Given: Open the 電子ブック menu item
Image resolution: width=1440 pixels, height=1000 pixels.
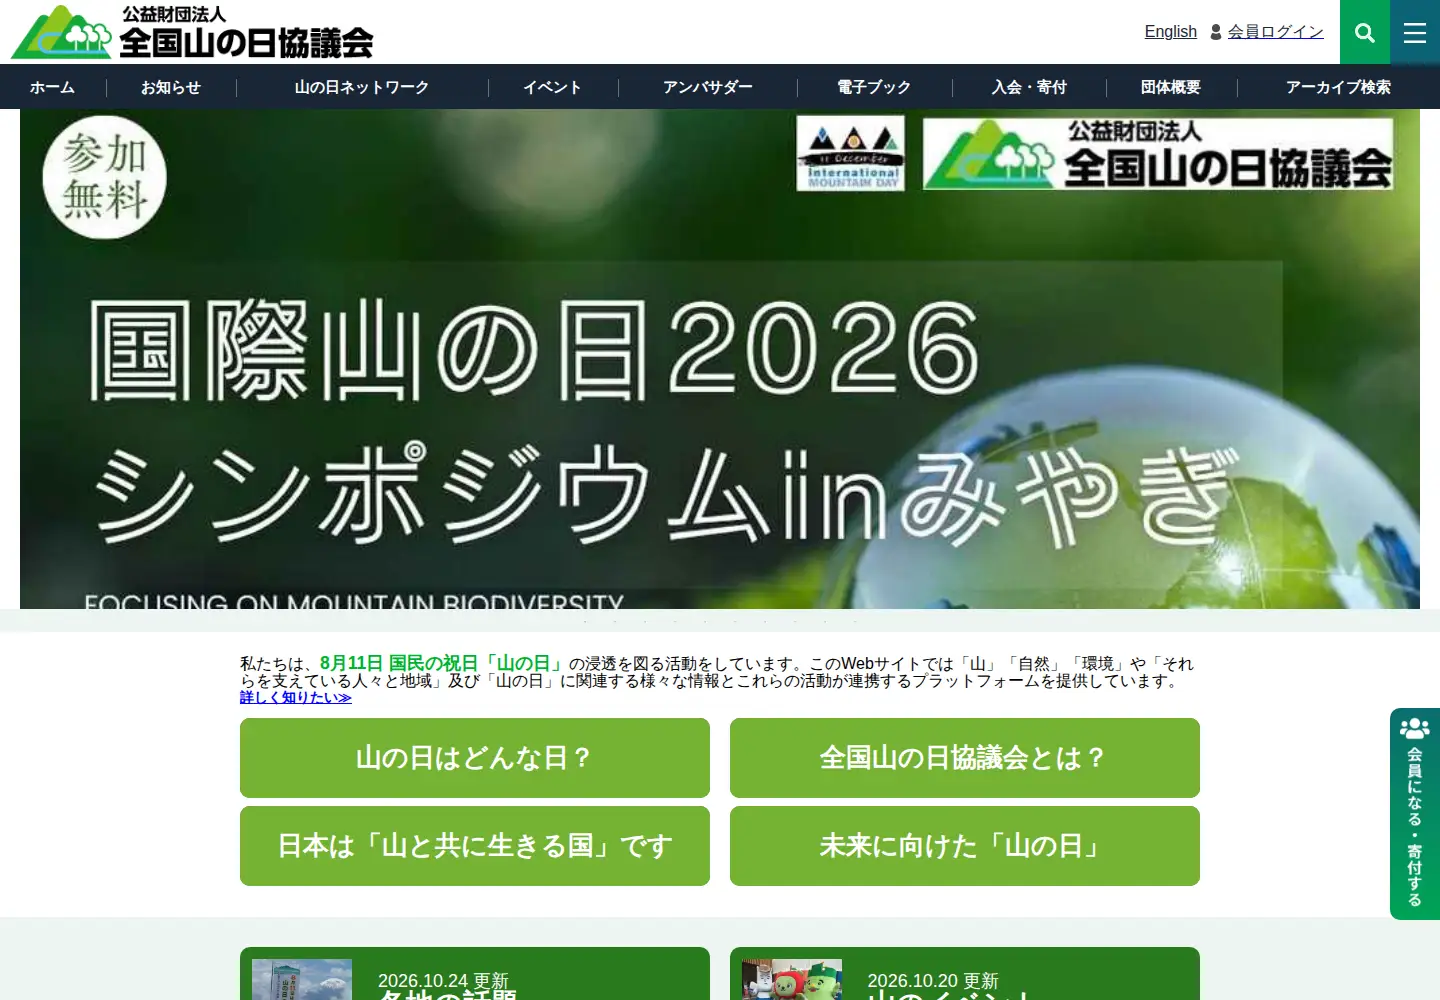Looking at the screenshot, I should (874, 87).
